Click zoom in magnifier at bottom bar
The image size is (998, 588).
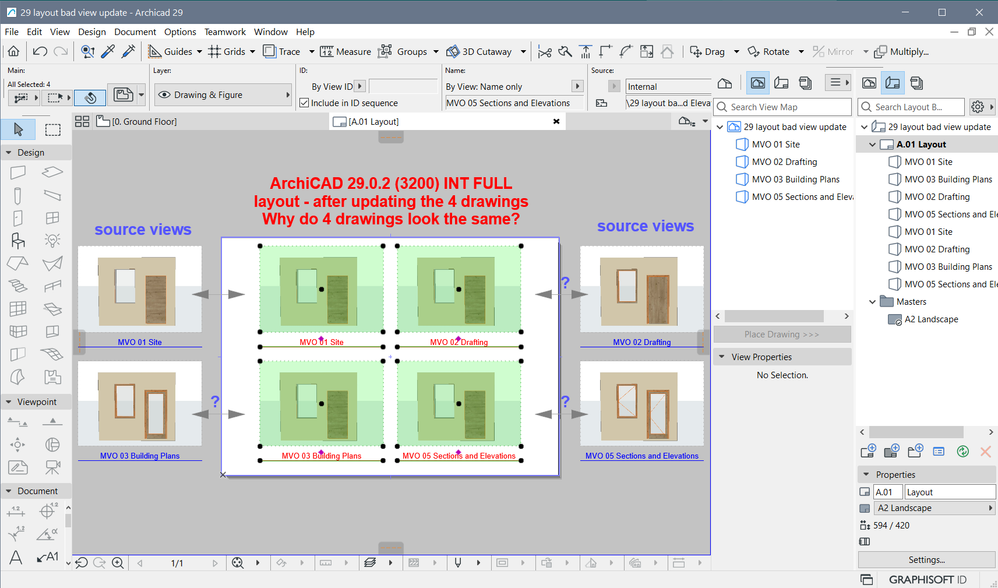[x=118, y=563]
